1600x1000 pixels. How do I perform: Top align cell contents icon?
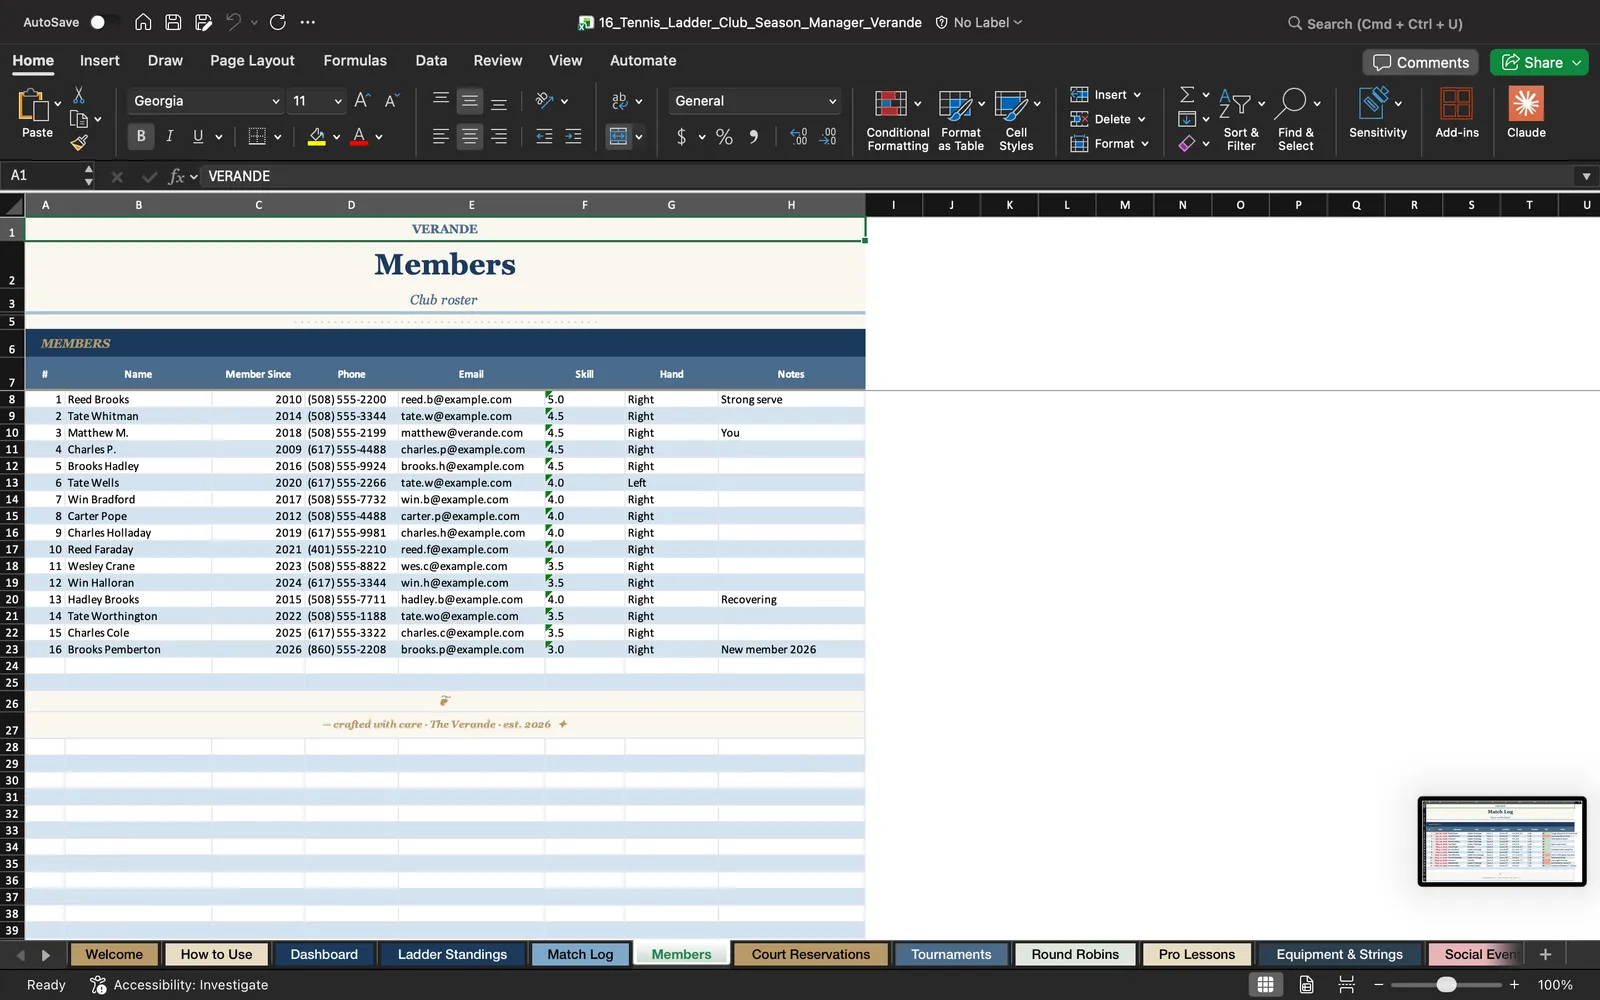tap(440, 100)
